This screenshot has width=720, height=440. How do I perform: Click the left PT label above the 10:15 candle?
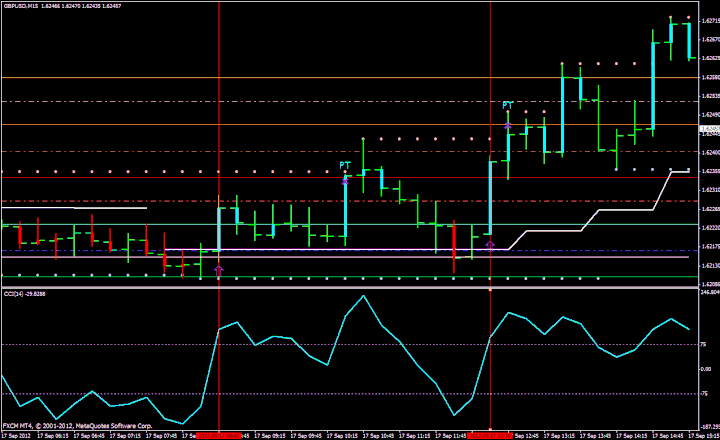click(345, 165)
